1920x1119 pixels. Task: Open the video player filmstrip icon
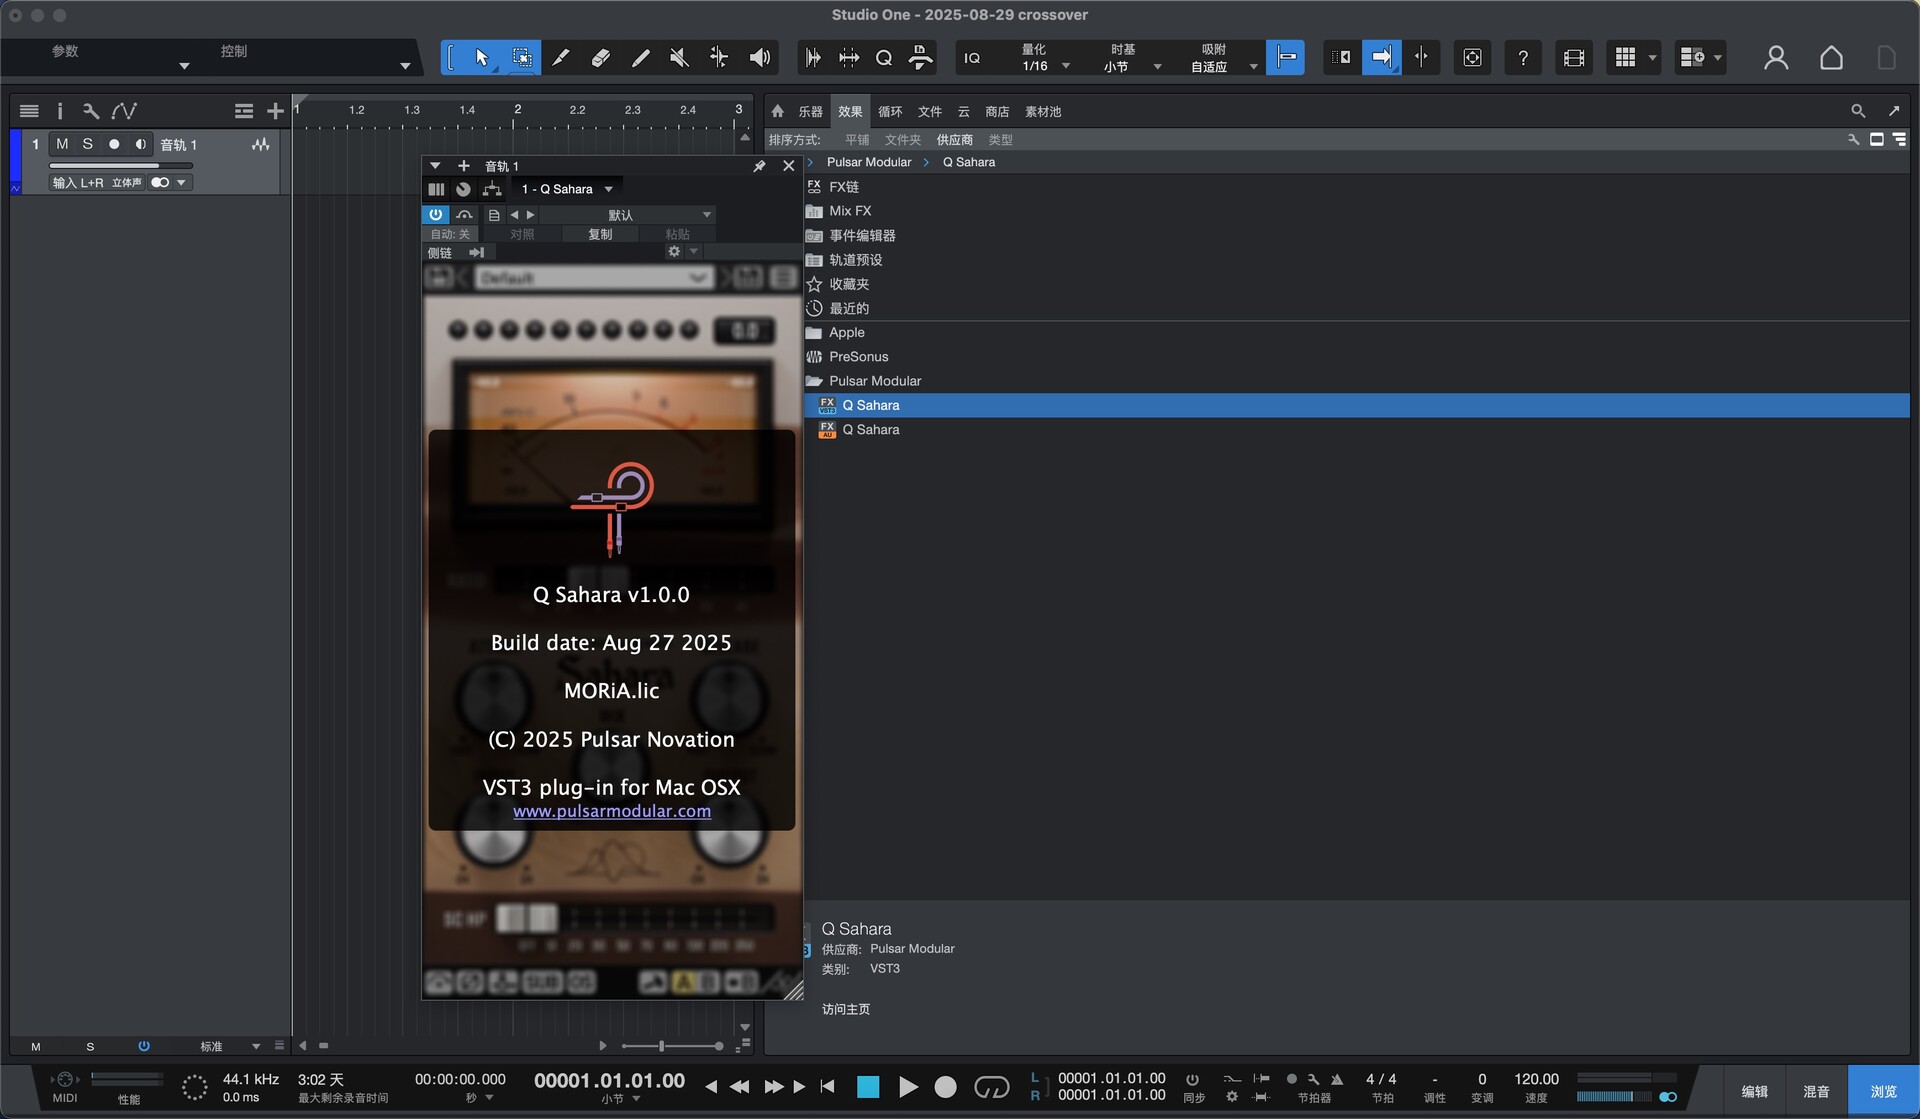1573,58
